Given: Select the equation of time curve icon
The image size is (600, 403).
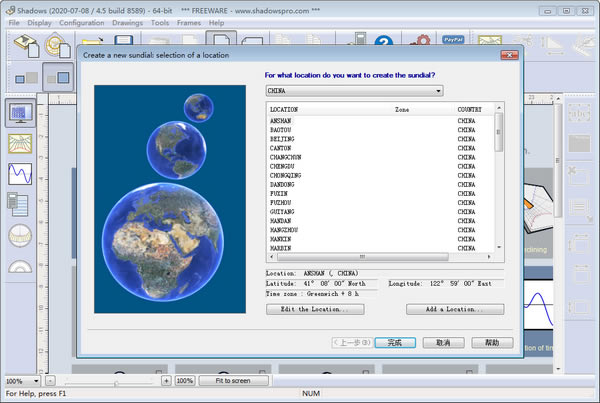Looking at the screenshot, I should click(20, 174).
